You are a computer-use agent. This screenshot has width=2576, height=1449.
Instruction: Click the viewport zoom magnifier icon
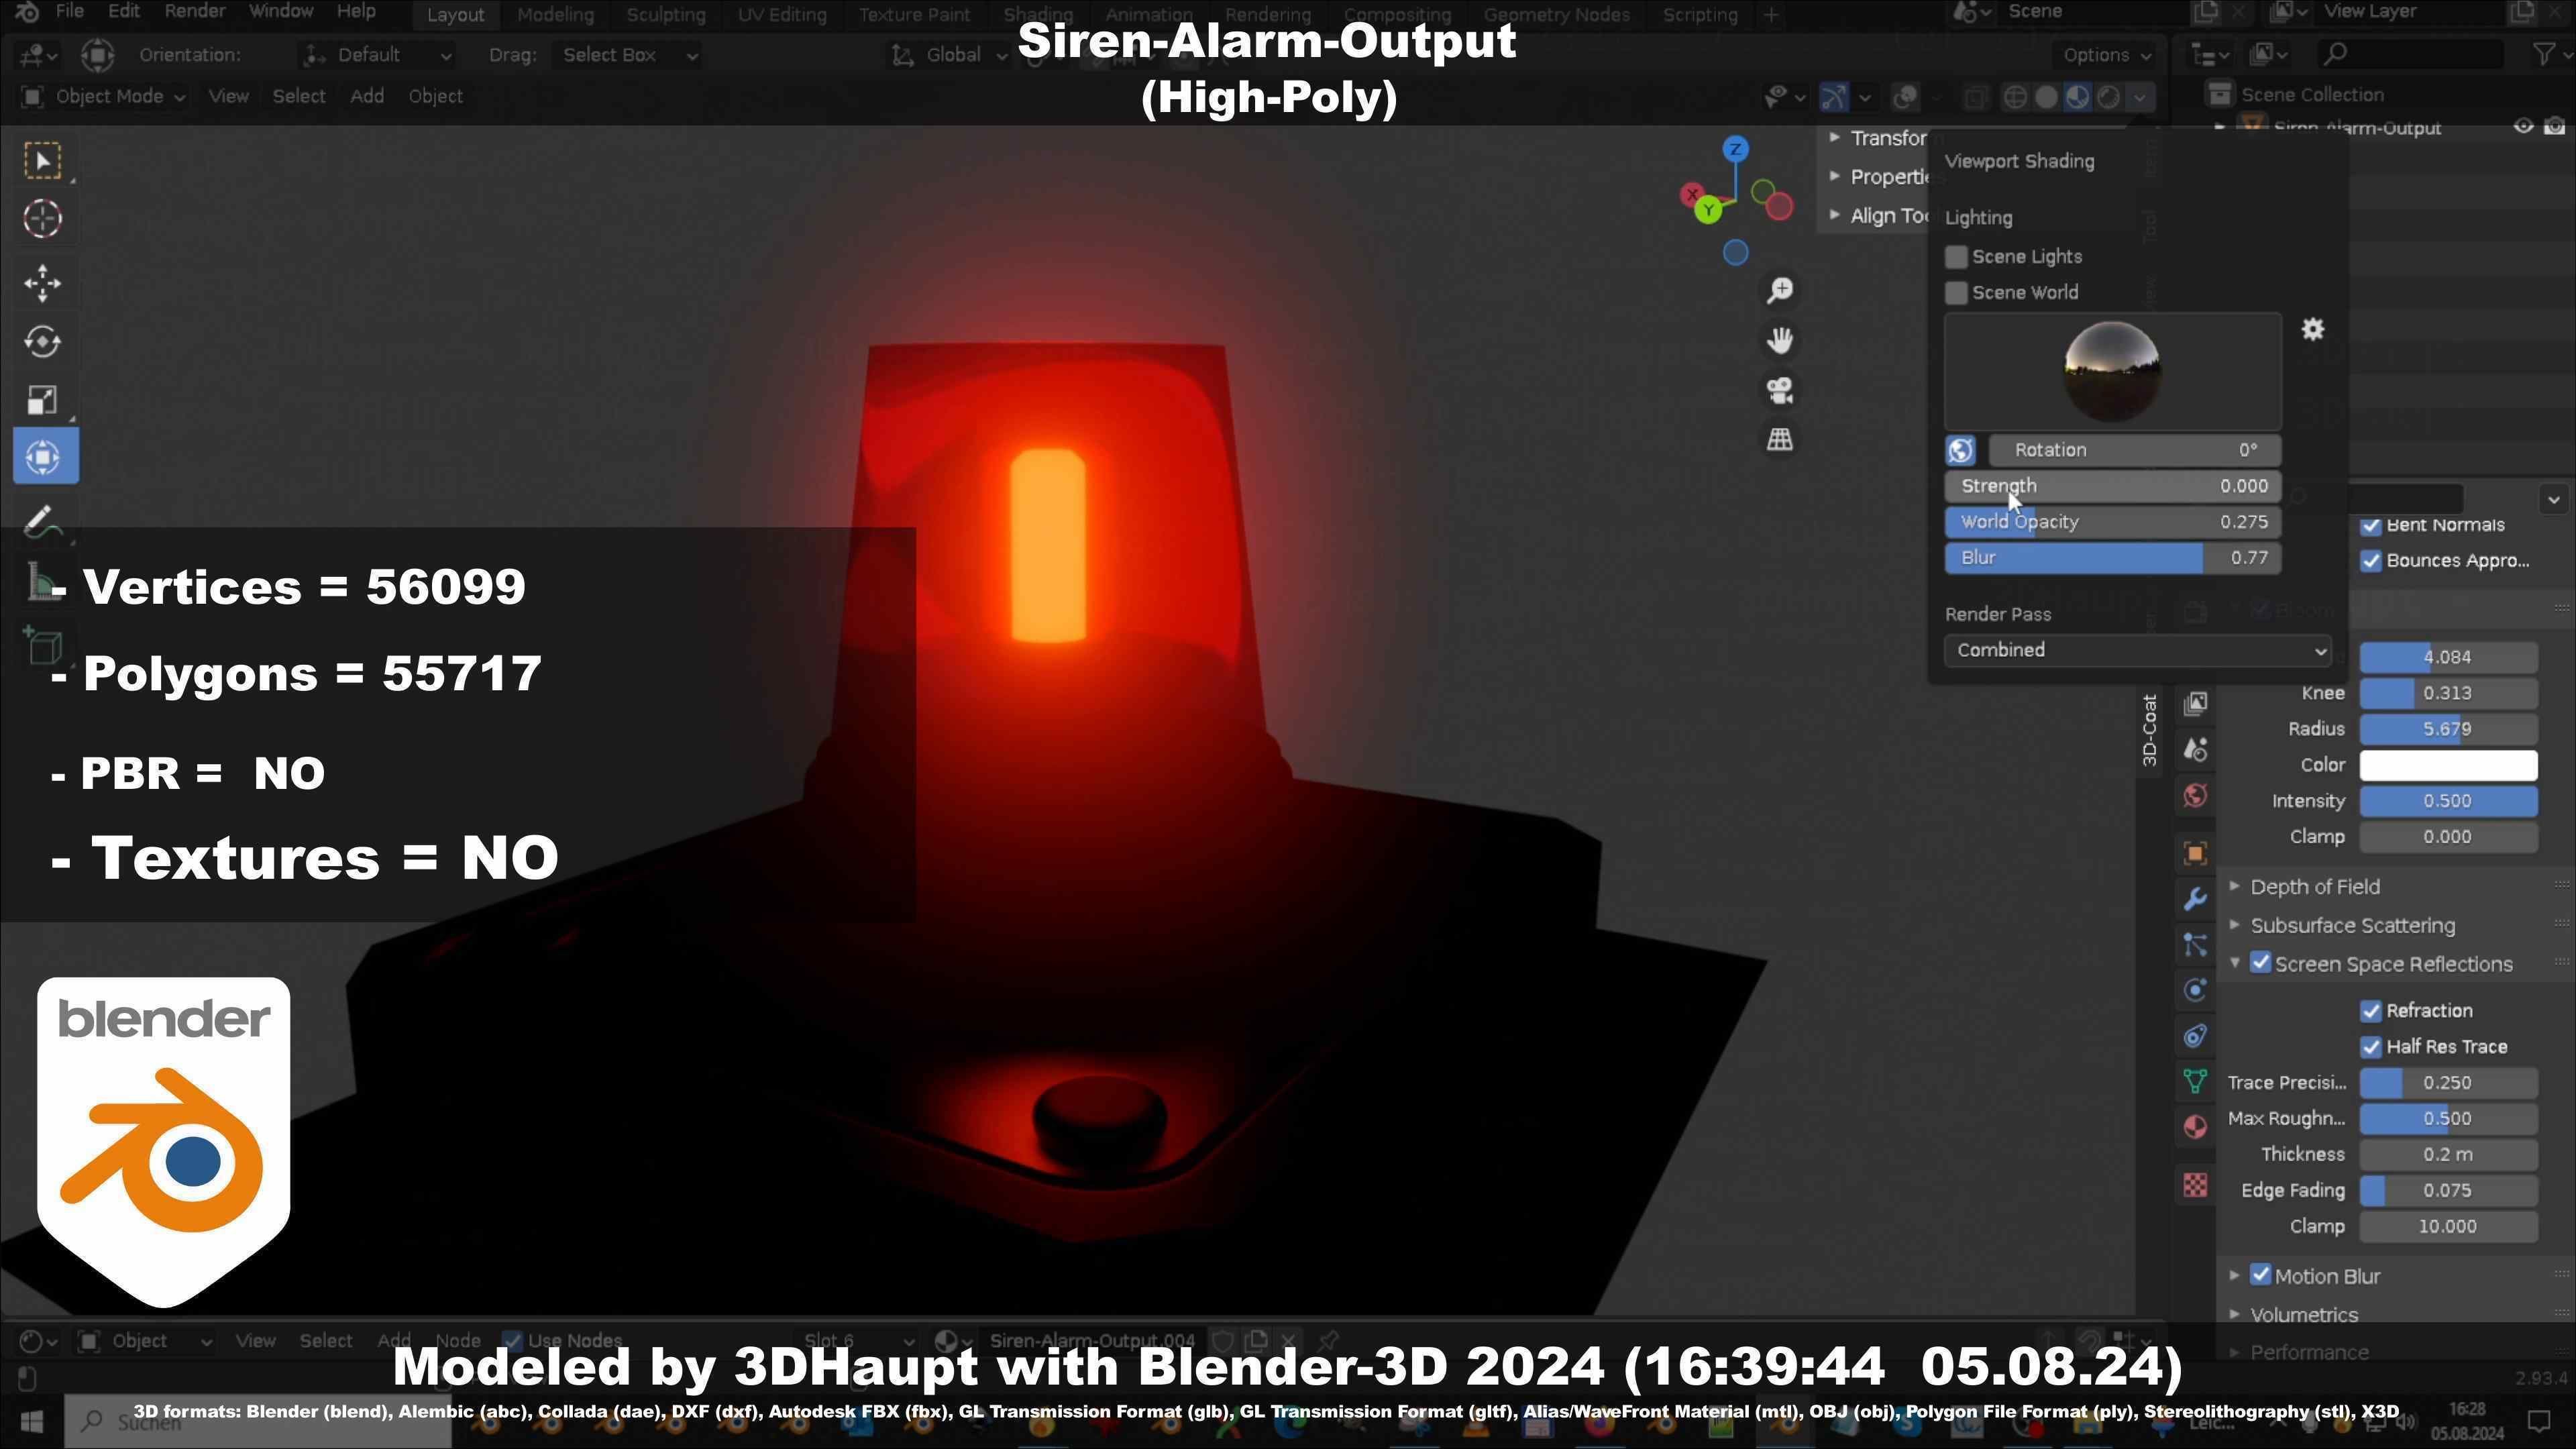coord(1780,291)
